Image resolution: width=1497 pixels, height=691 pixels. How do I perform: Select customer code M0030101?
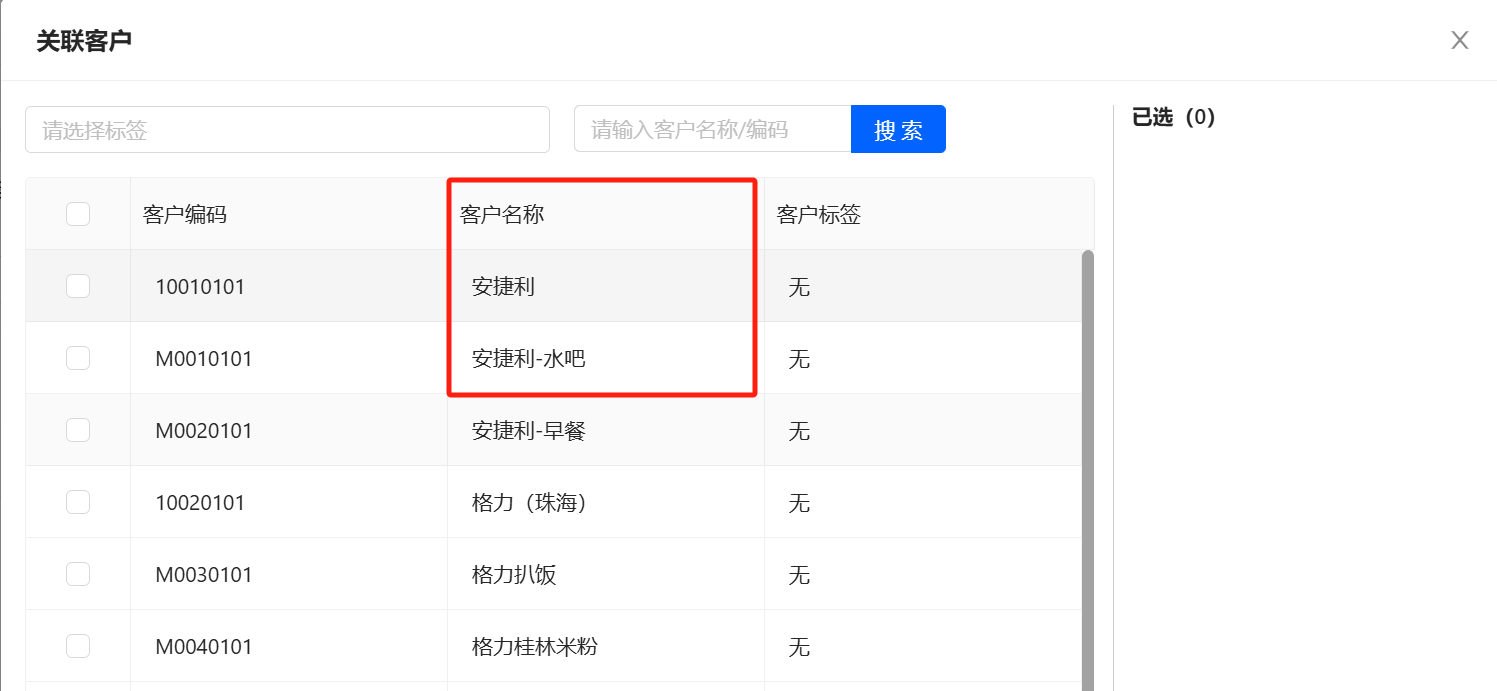click(x=204, y=575)
